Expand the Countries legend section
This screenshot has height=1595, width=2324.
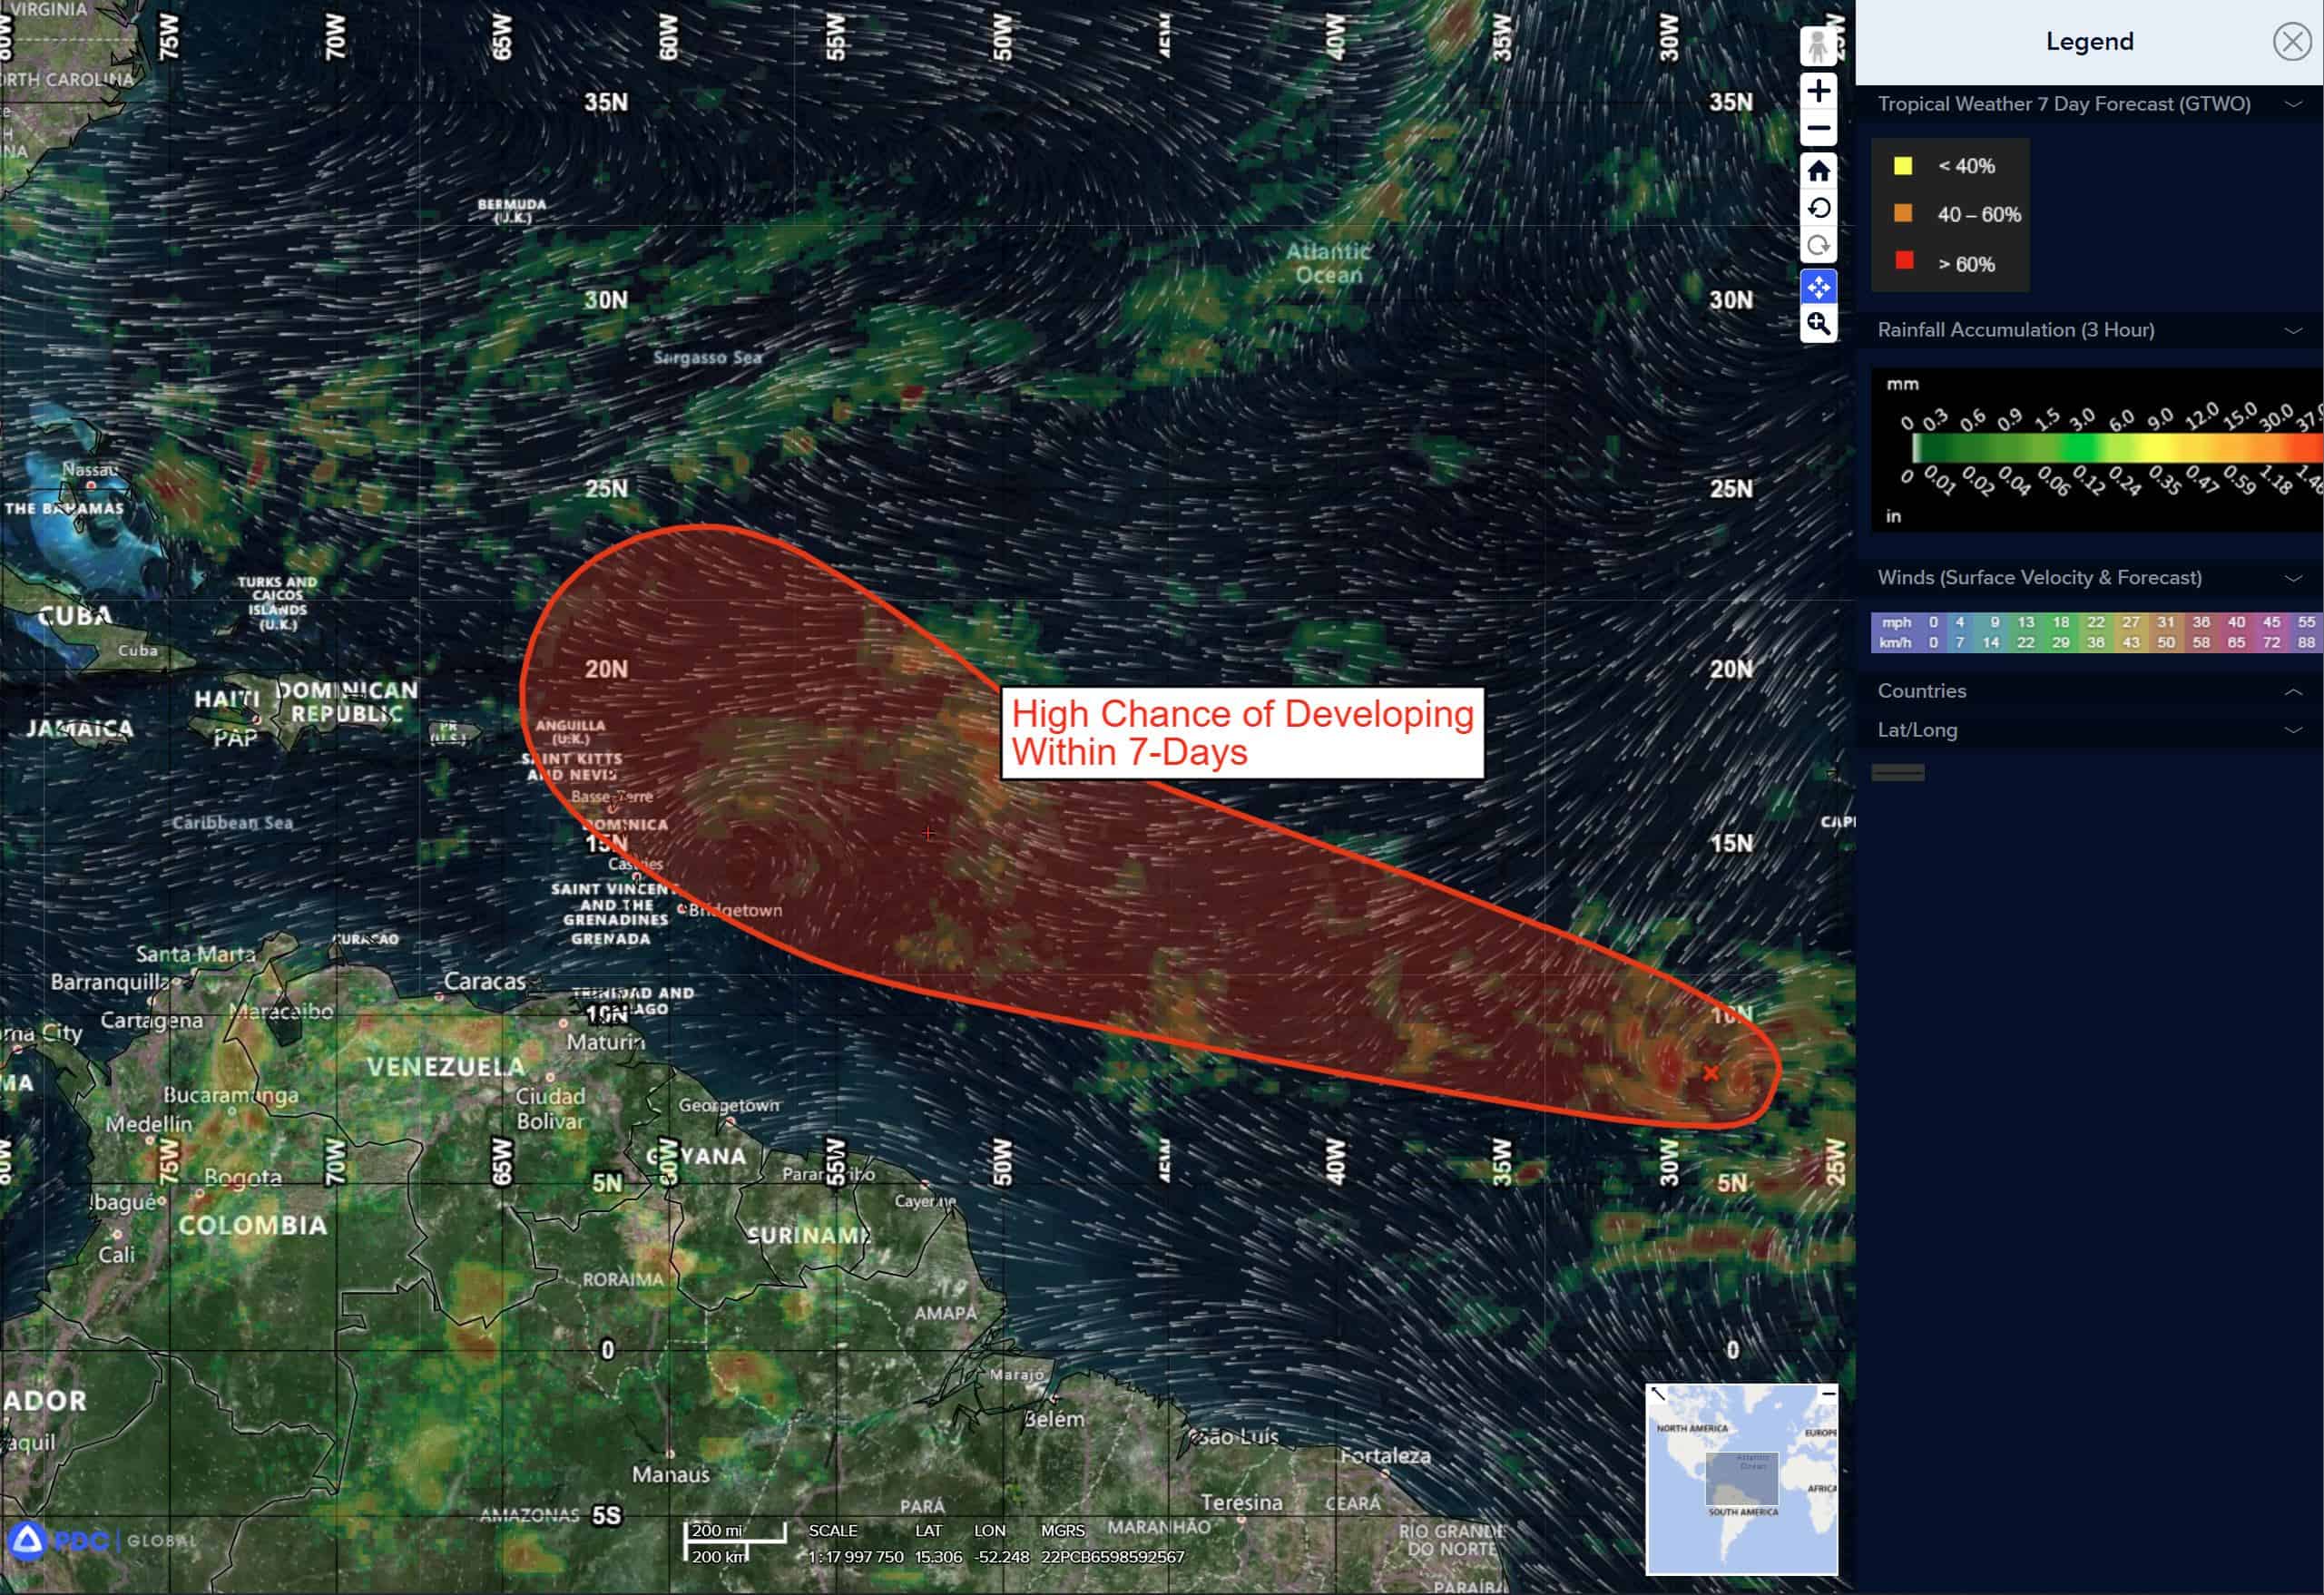coord(2293,691)
